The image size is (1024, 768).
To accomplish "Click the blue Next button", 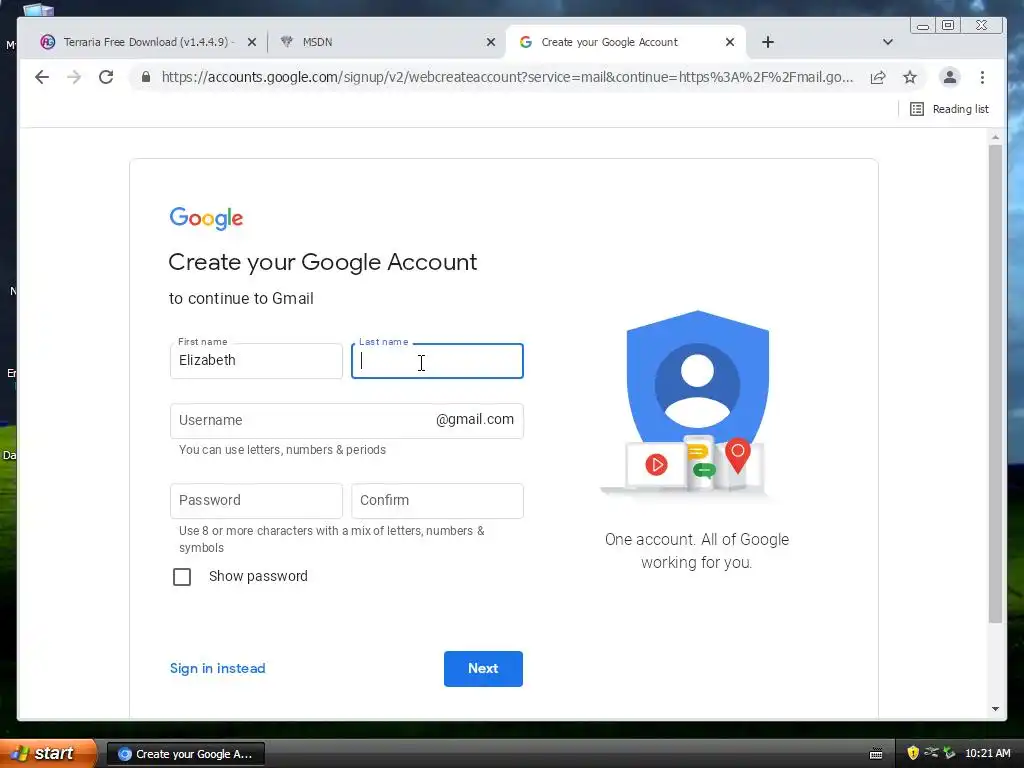I will click(483, 669).
